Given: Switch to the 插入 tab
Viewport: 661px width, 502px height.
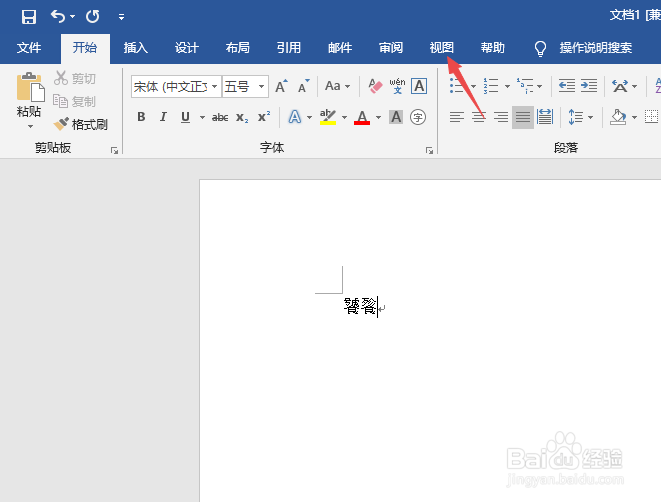Looking at the screenshot, I should (x=136, y=48).
